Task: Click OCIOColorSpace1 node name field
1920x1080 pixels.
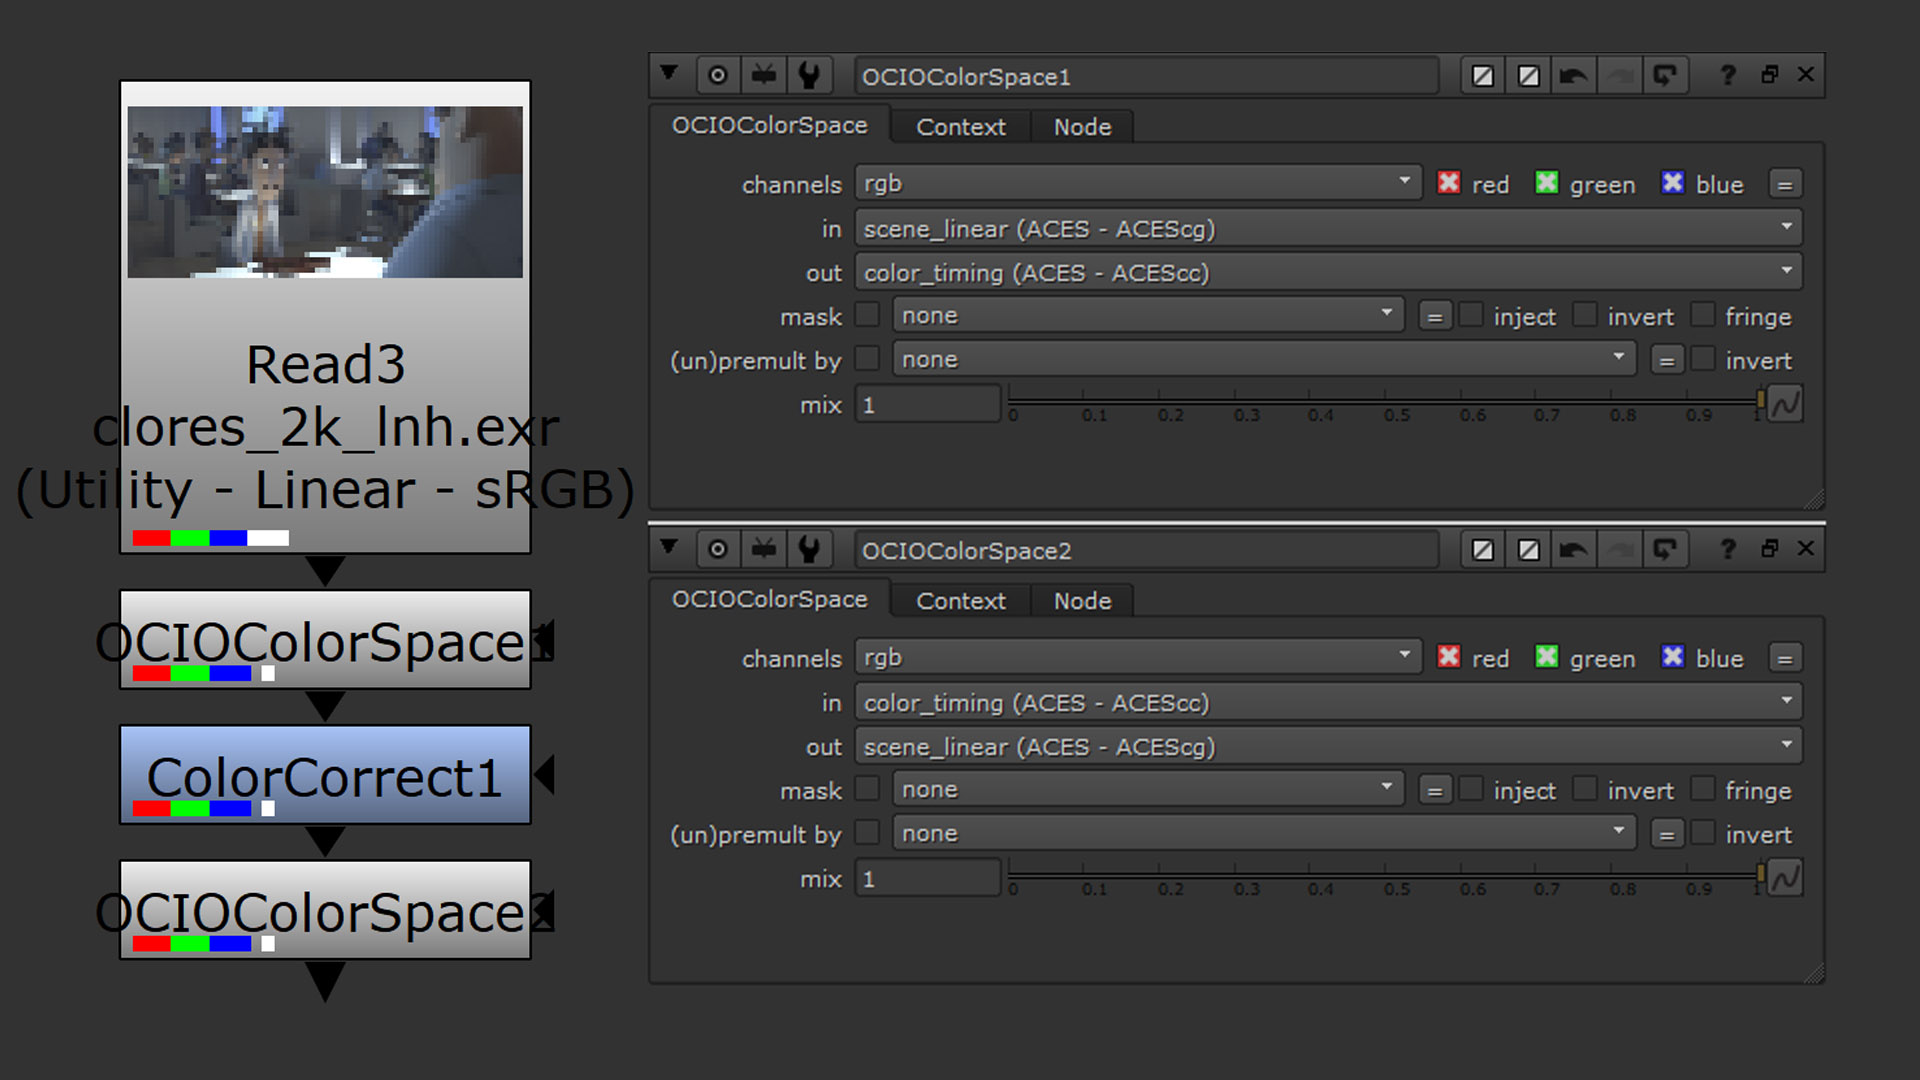Action: 1145,76
